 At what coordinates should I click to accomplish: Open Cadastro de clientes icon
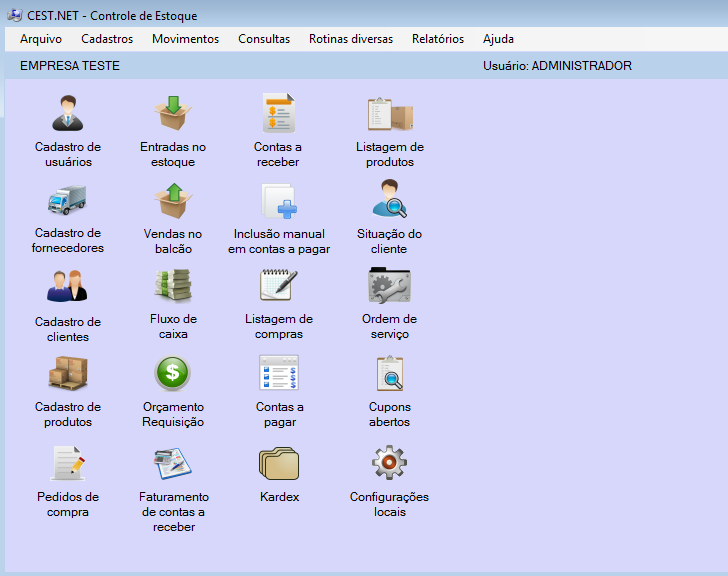click(x=68, y=287)
